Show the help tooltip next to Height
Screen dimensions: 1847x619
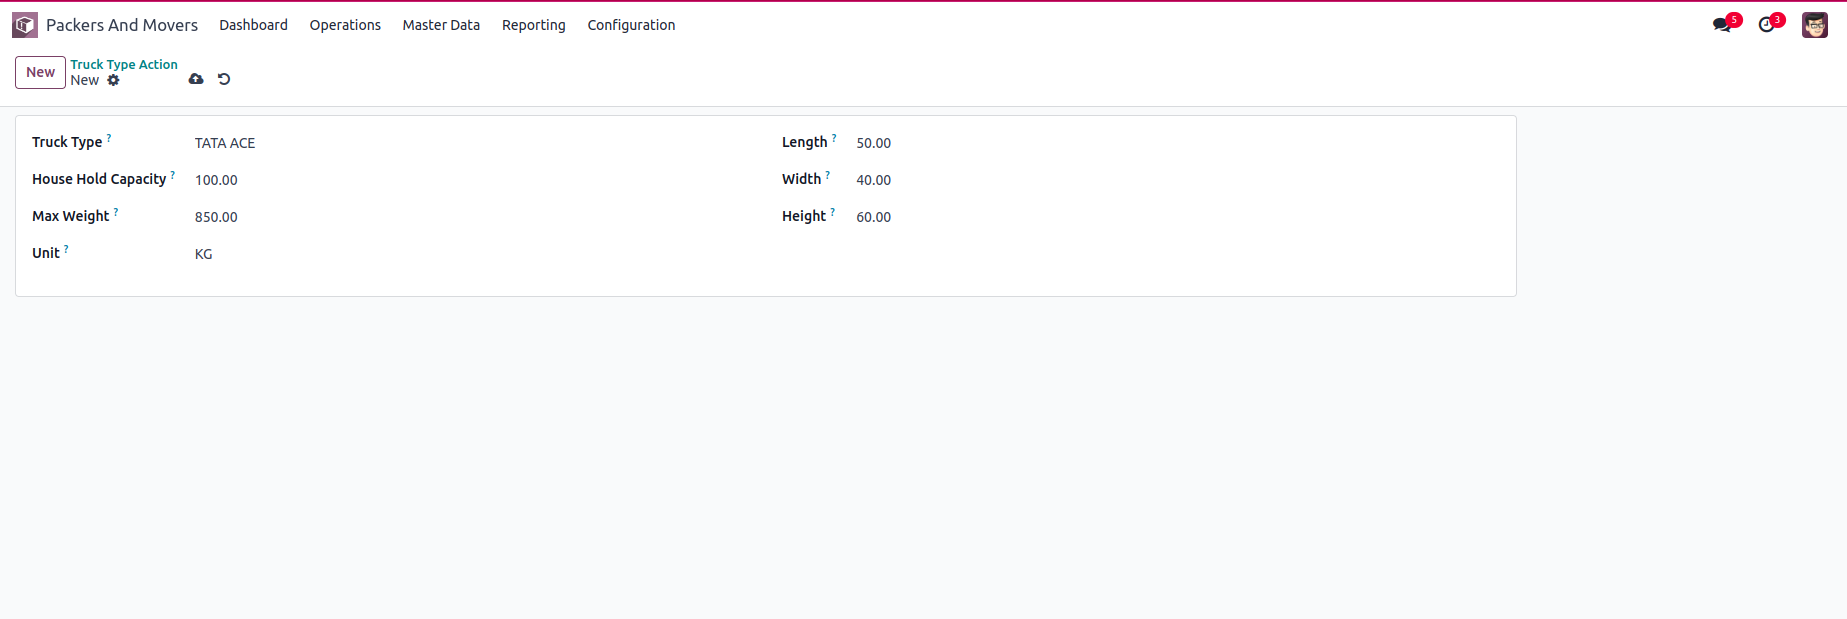[x=833, y=212]
